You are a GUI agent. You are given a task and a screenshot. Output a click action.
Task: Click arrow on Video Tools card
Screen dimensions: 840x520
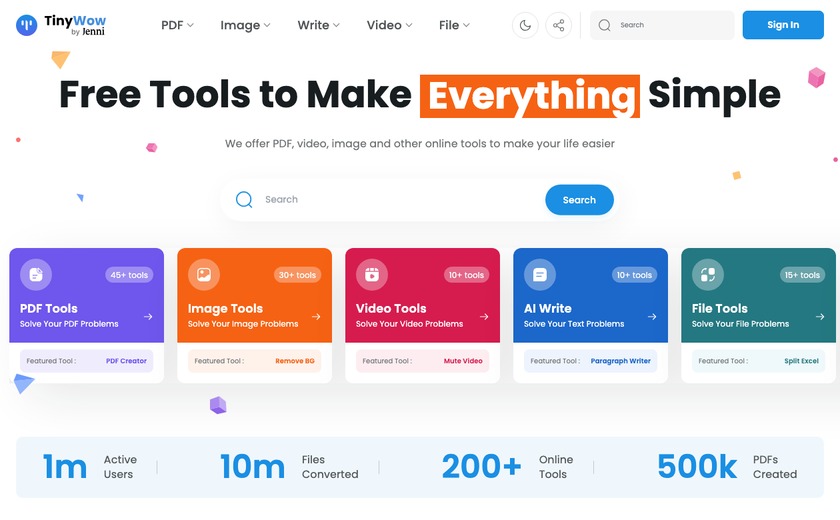(484, 316)
